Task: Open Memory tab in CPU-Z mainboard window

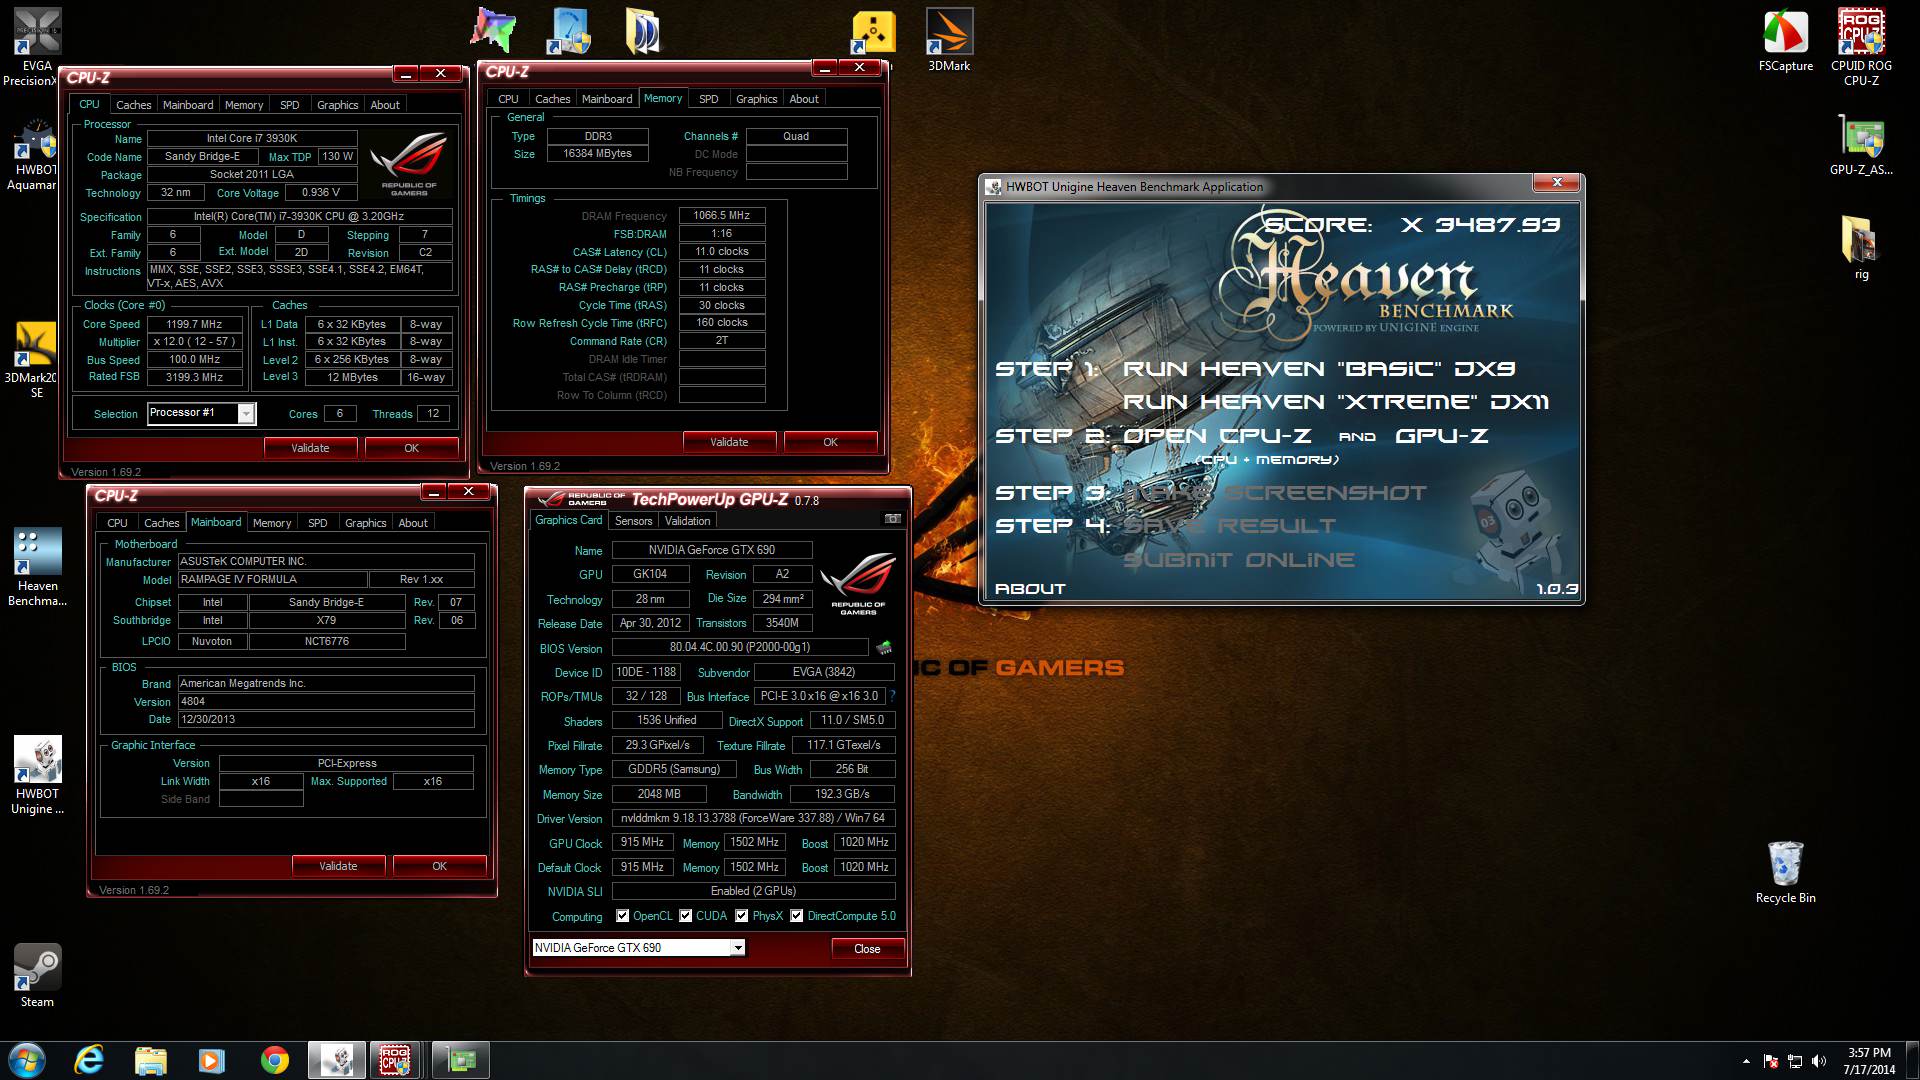Action: (272, 523)
